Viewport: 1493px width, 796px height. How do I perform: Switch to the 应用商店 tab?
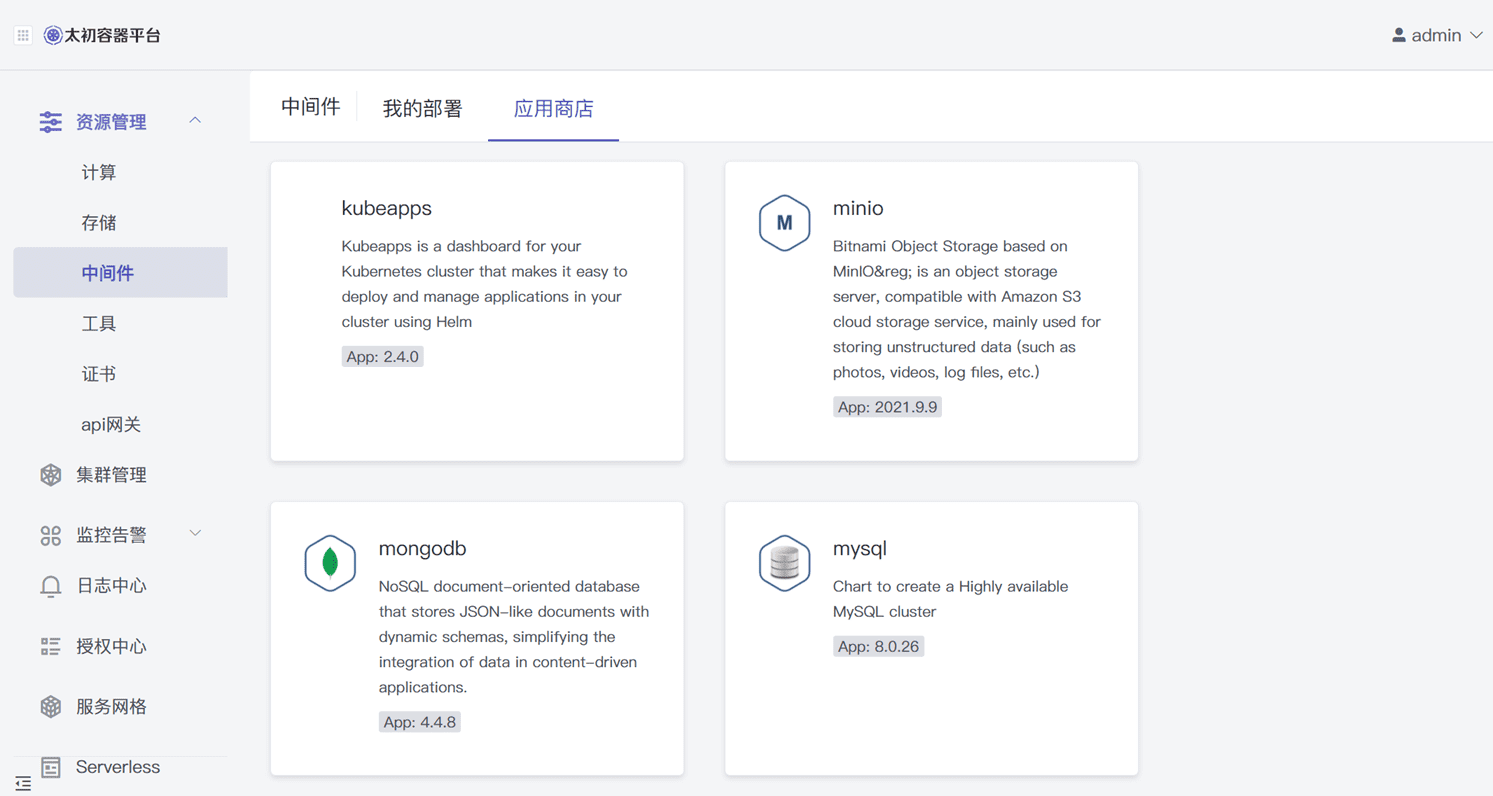[x=553, y=108]
